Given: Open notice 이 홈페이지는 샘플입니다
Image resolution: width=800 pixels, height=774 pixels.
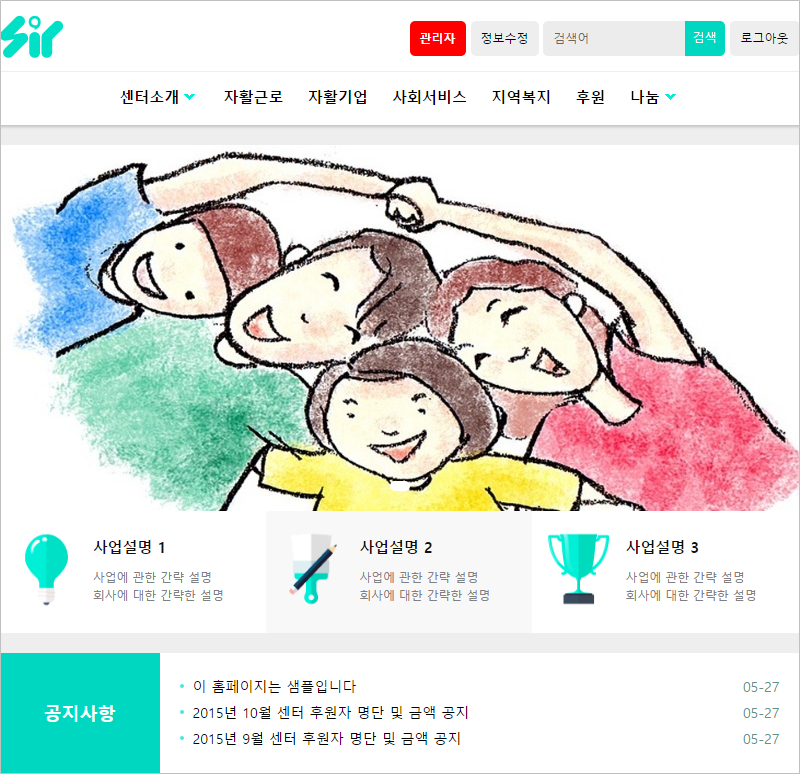Looking at the screenshot, I should click(274, 686).
